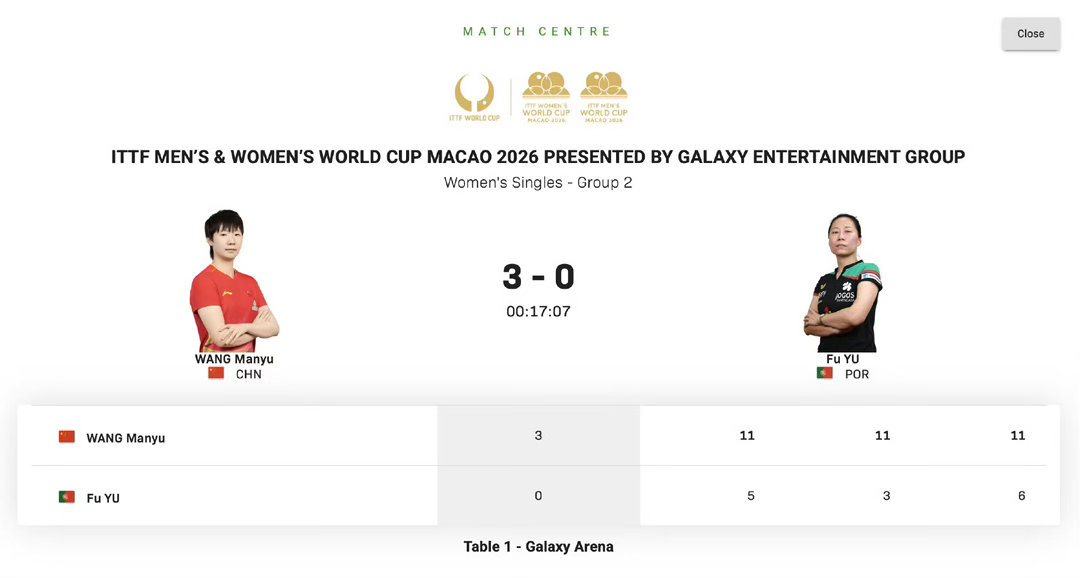The width and height of the screenshot is (1080, 578).
Task: Close the Match Centre overlay
Action: [x=1030, y=33]
